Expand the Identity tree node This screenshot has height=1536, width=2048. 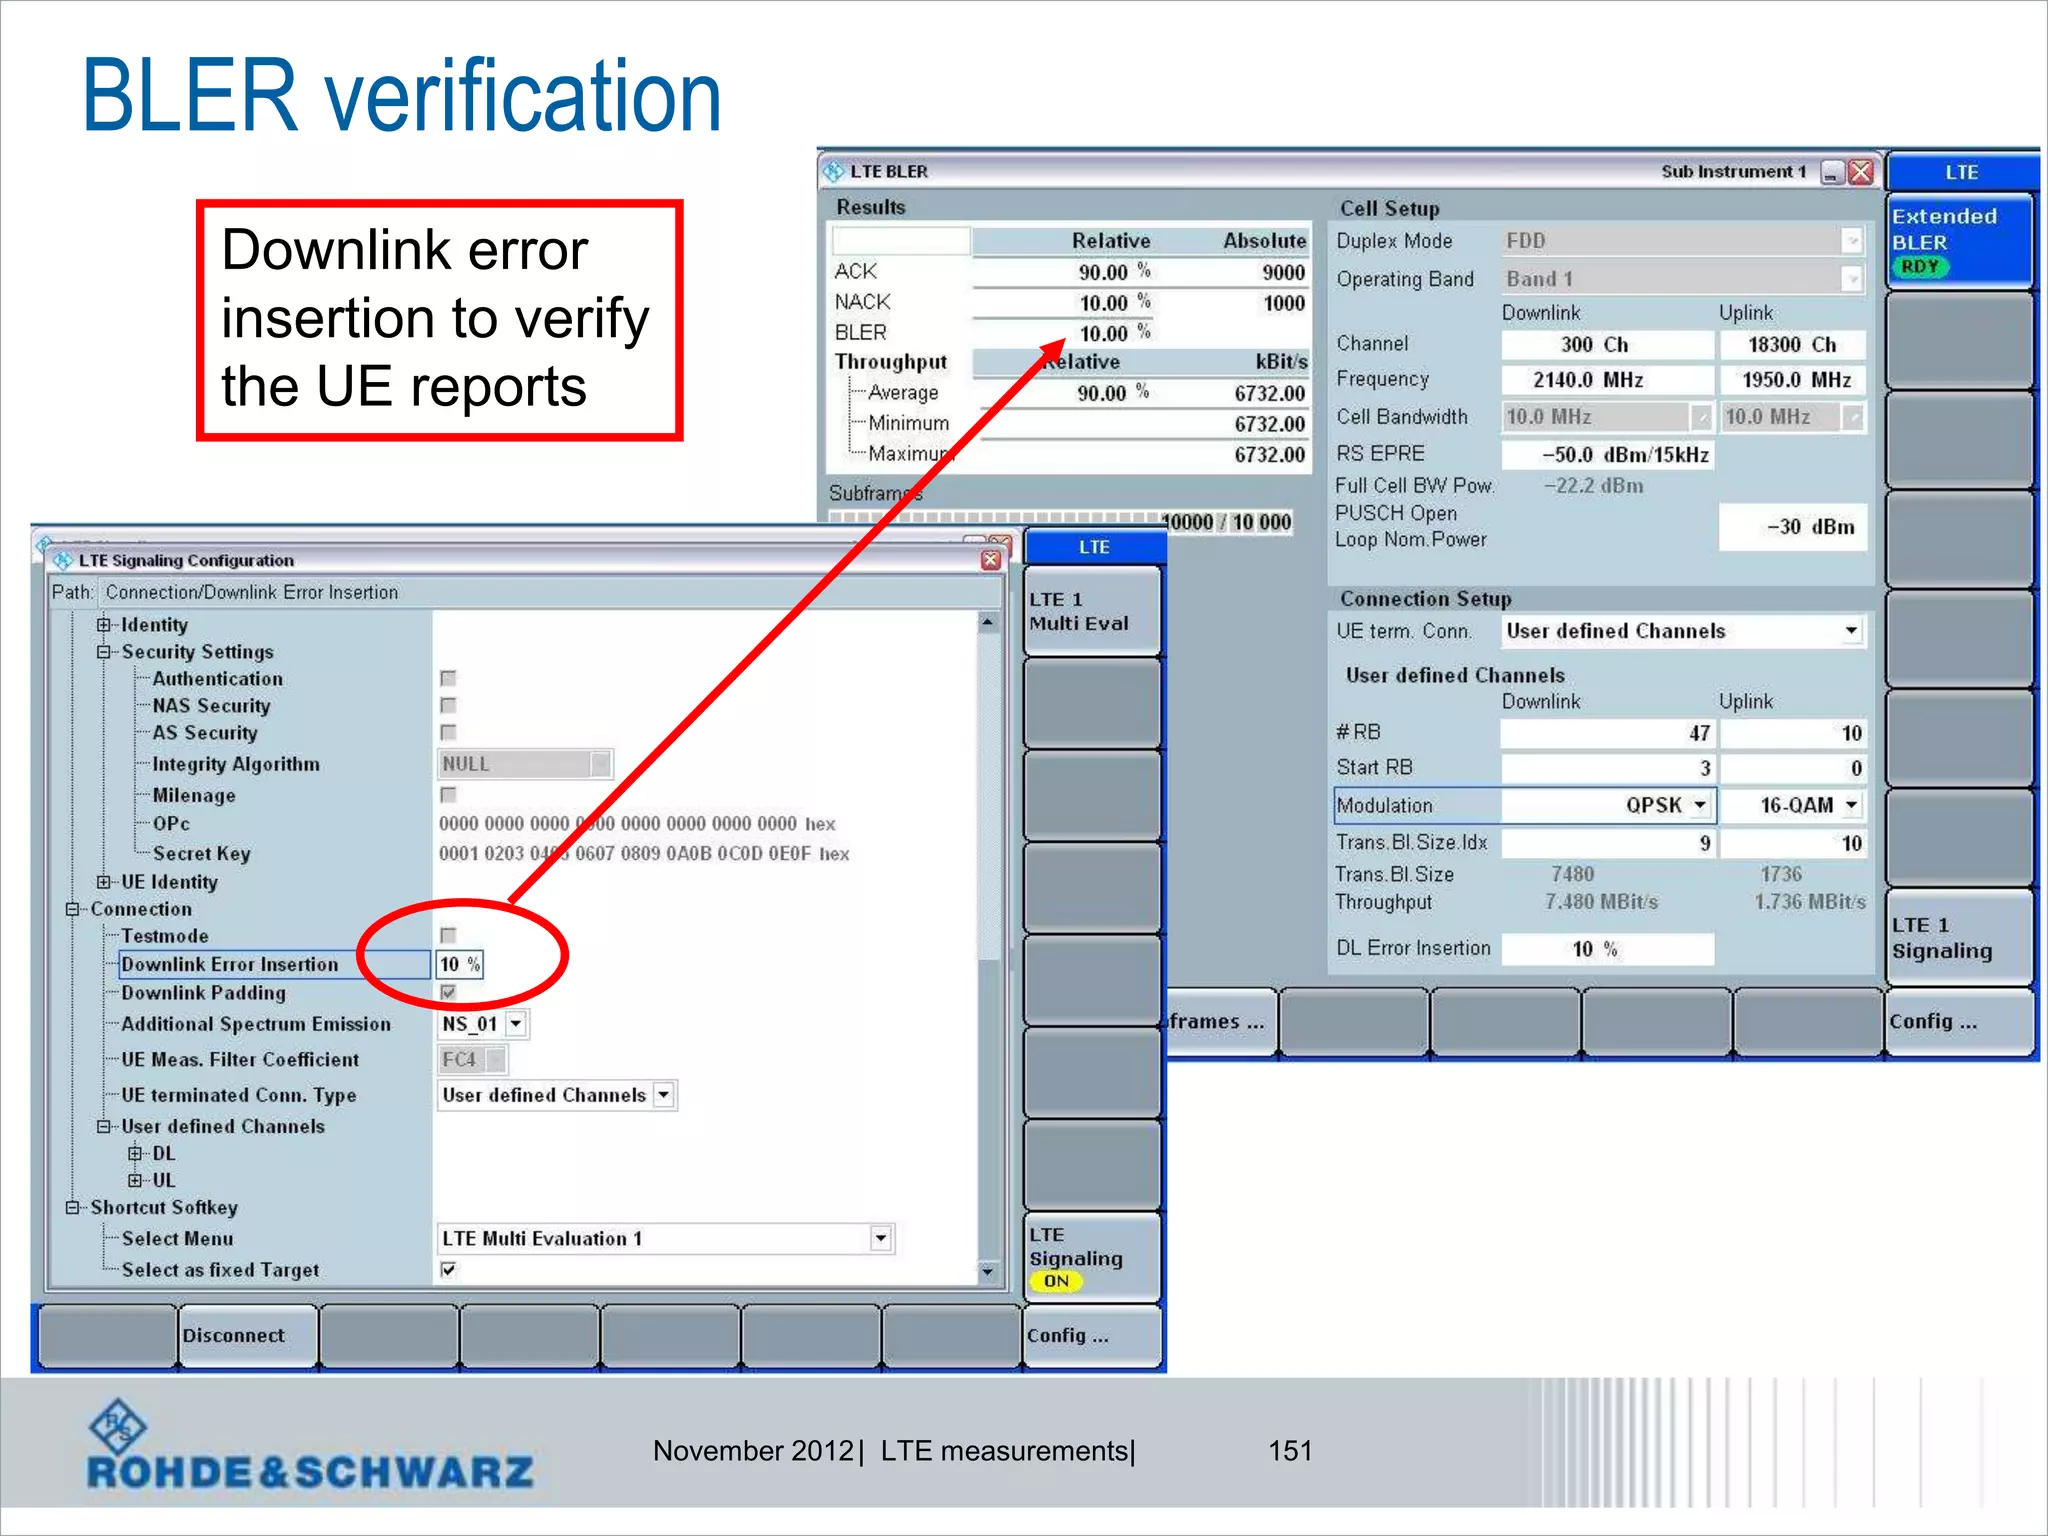104,625
